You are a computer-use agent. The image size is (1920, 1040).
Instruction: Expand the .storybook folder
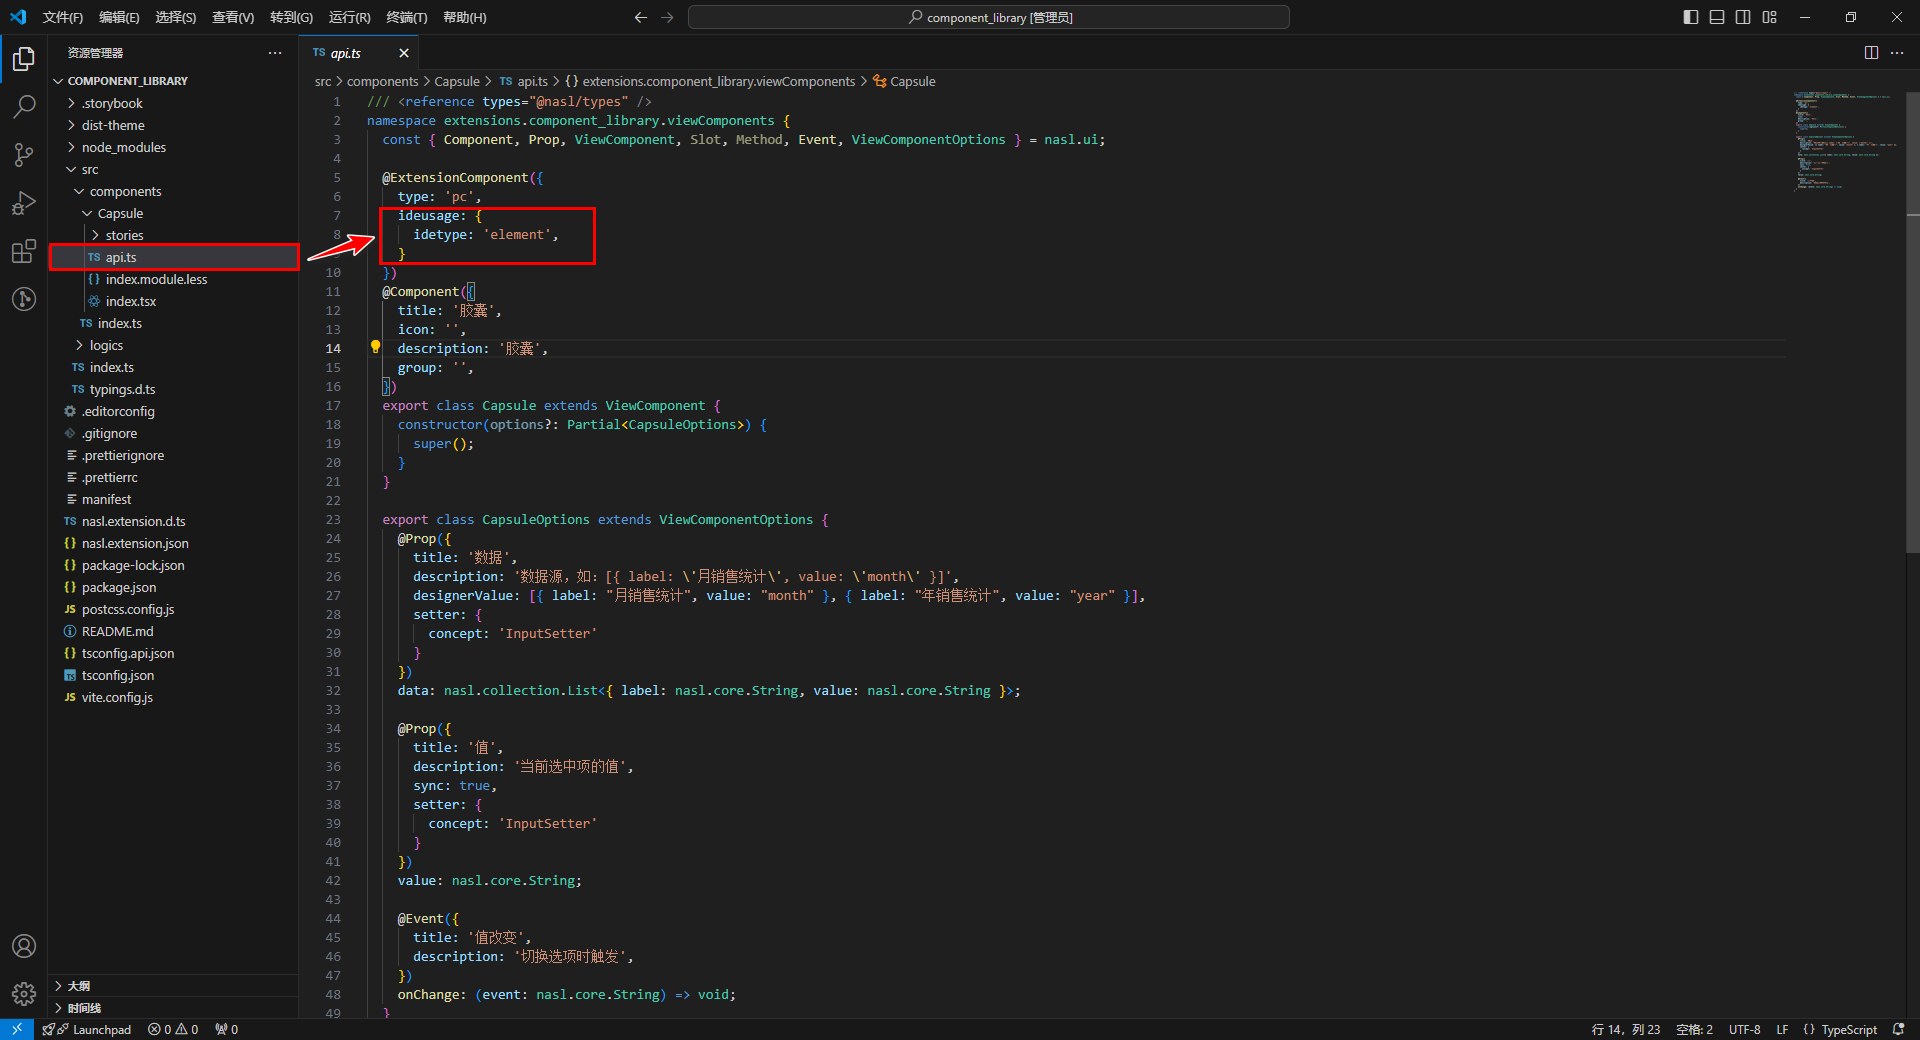[x=174, y=103]
